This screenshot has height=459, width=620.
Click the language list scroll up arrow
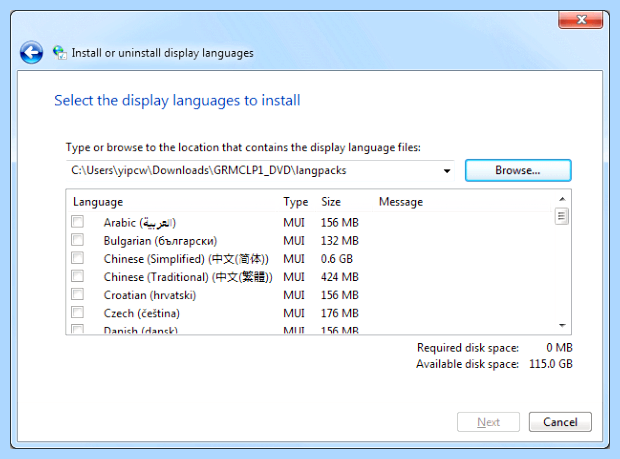coord(562,199)
